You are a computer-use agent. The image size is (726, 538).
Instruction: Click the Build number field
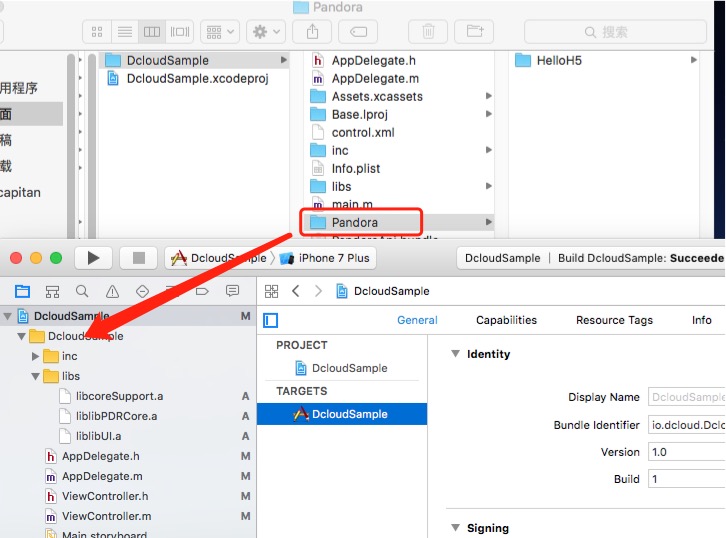687,479
